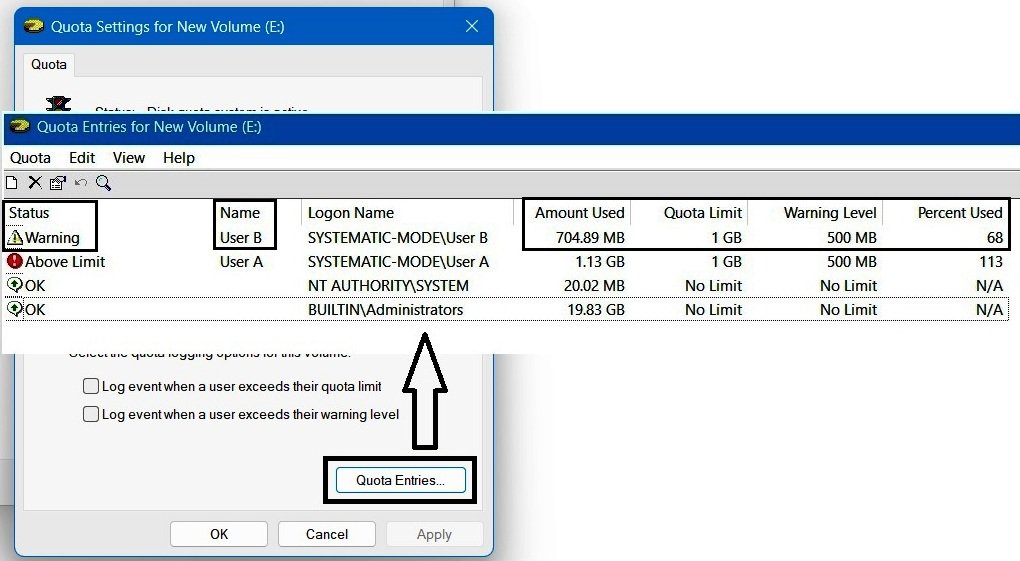The width and height of the screenshot is (1020, 561).
Task: Click the 1.13 GB amount used value
Action: point(600,262)
